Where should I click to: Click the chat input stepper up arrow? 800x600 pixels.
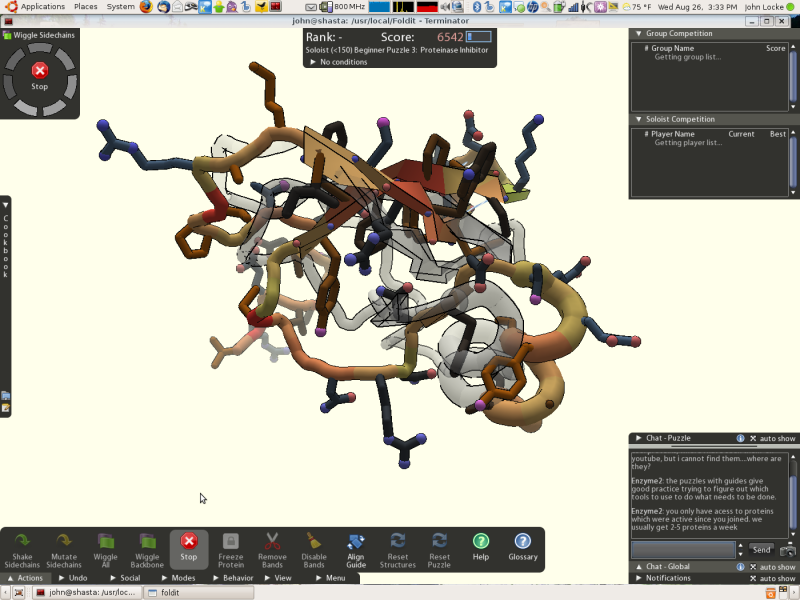(740, 546)
